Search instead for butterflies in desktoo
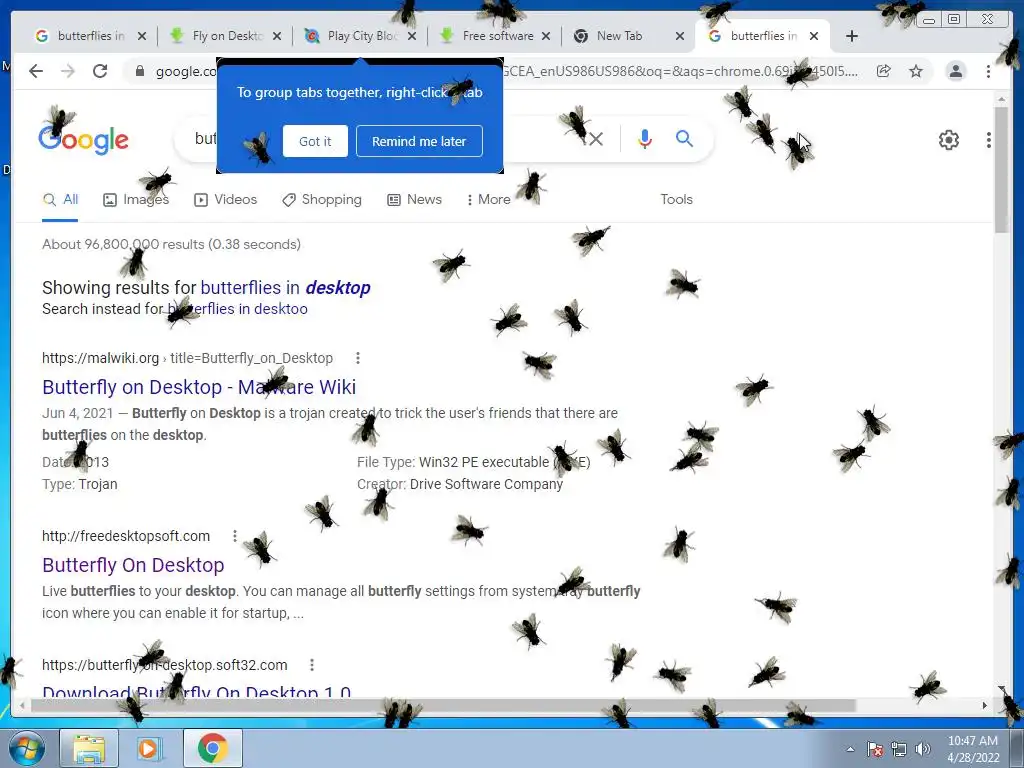 pos(237,309)
